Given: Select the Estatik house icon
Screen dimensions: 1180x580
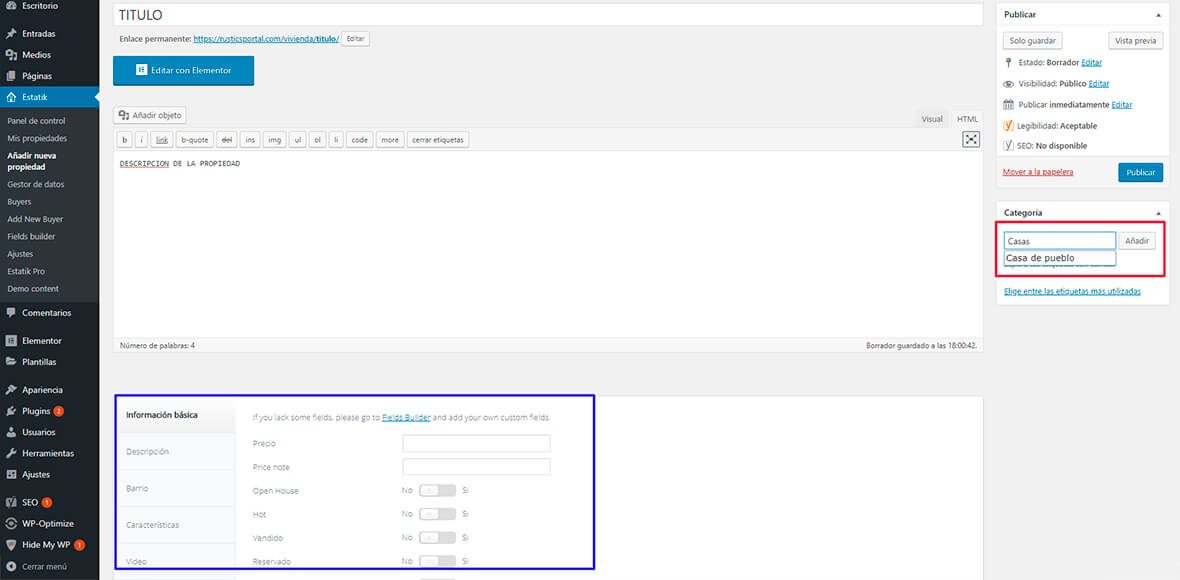Looking at the screenshot, I should coord(11,97).
